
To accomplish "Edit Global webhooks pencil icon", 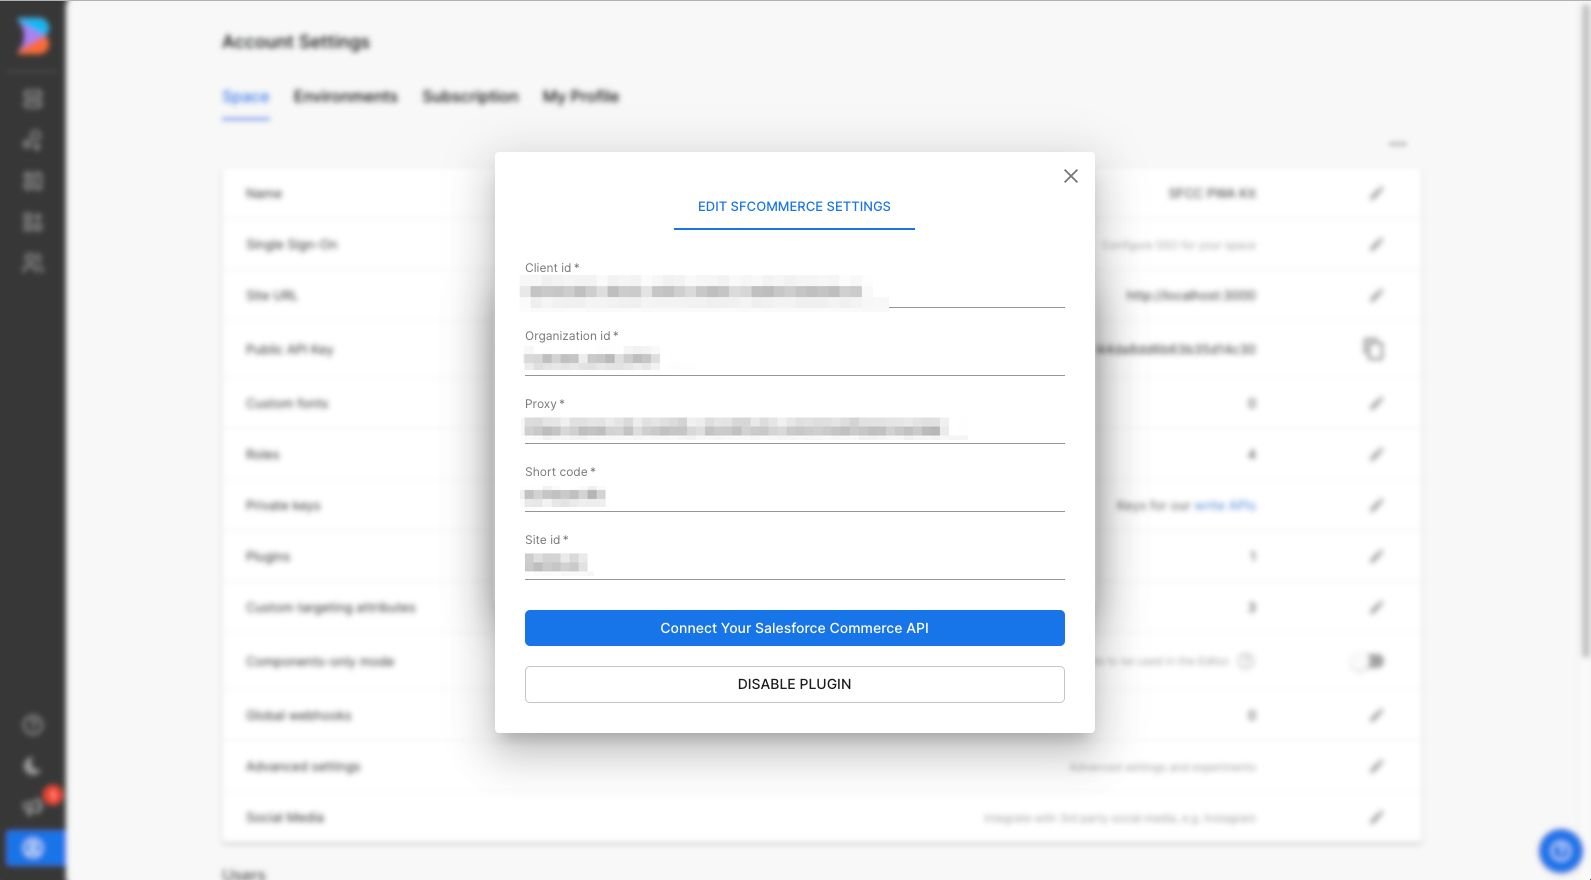I will coord(1377,715).
